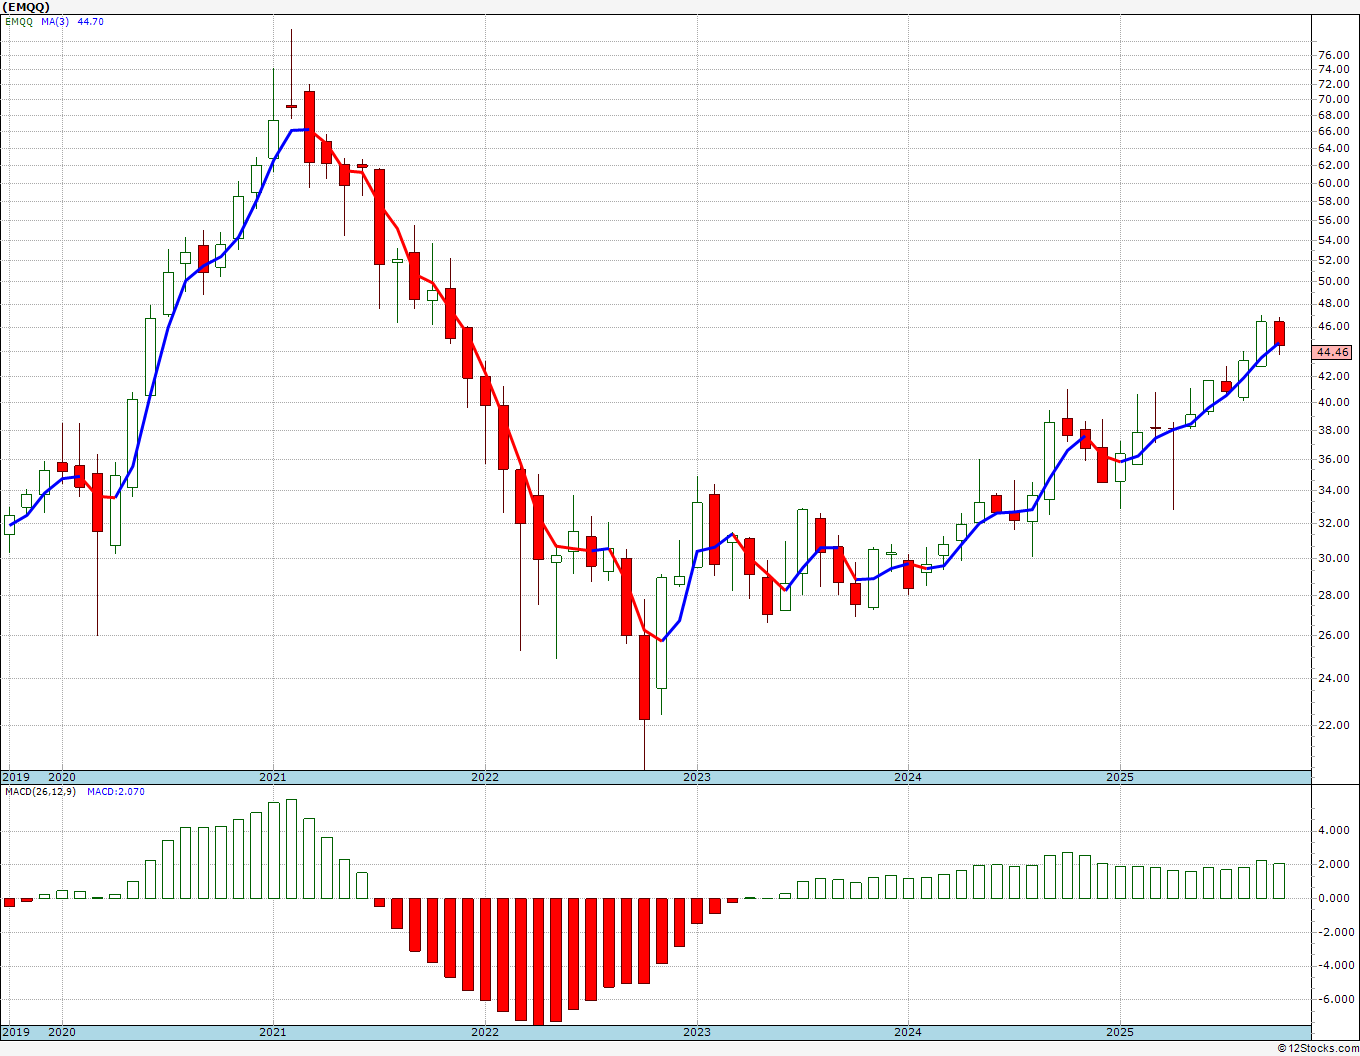Select the "66.00" price axis label
The width and height of the screenshot is (1360, 1056).
[x=1334, y=131]
